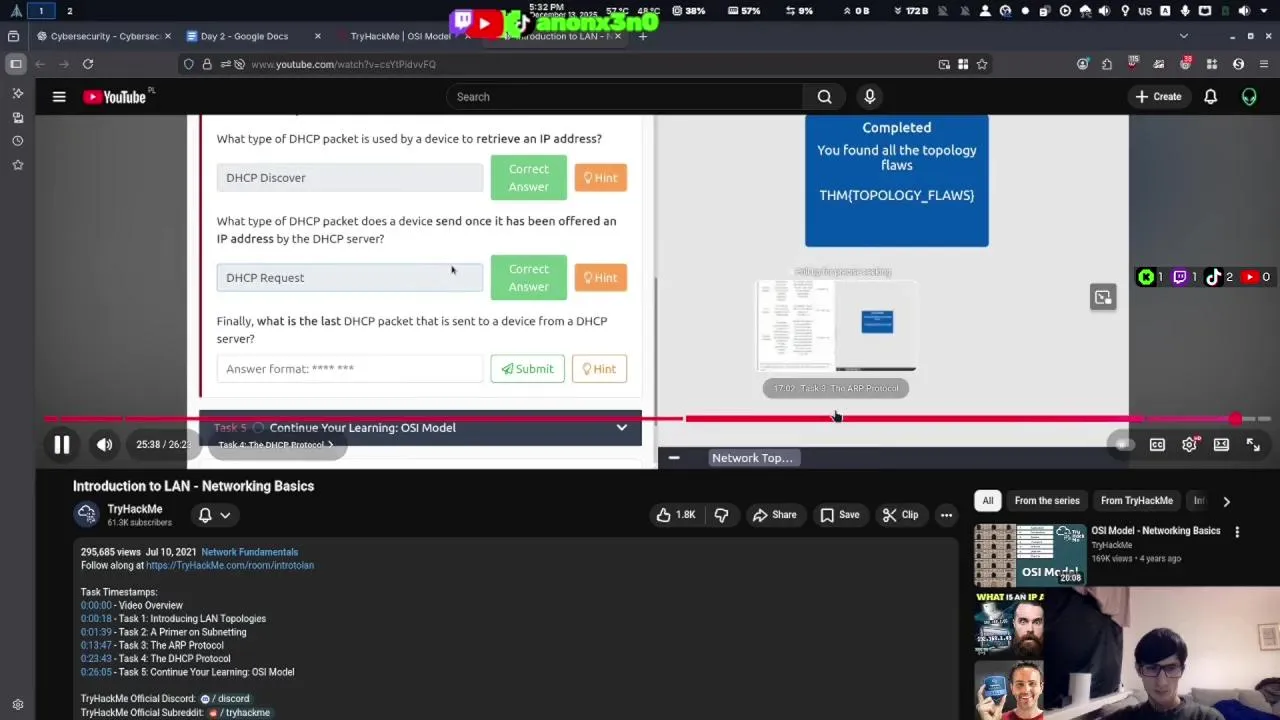This screenshot has width=1280, height=720.
Task: Go to YouTube home via logo
Action: [115, 97]
